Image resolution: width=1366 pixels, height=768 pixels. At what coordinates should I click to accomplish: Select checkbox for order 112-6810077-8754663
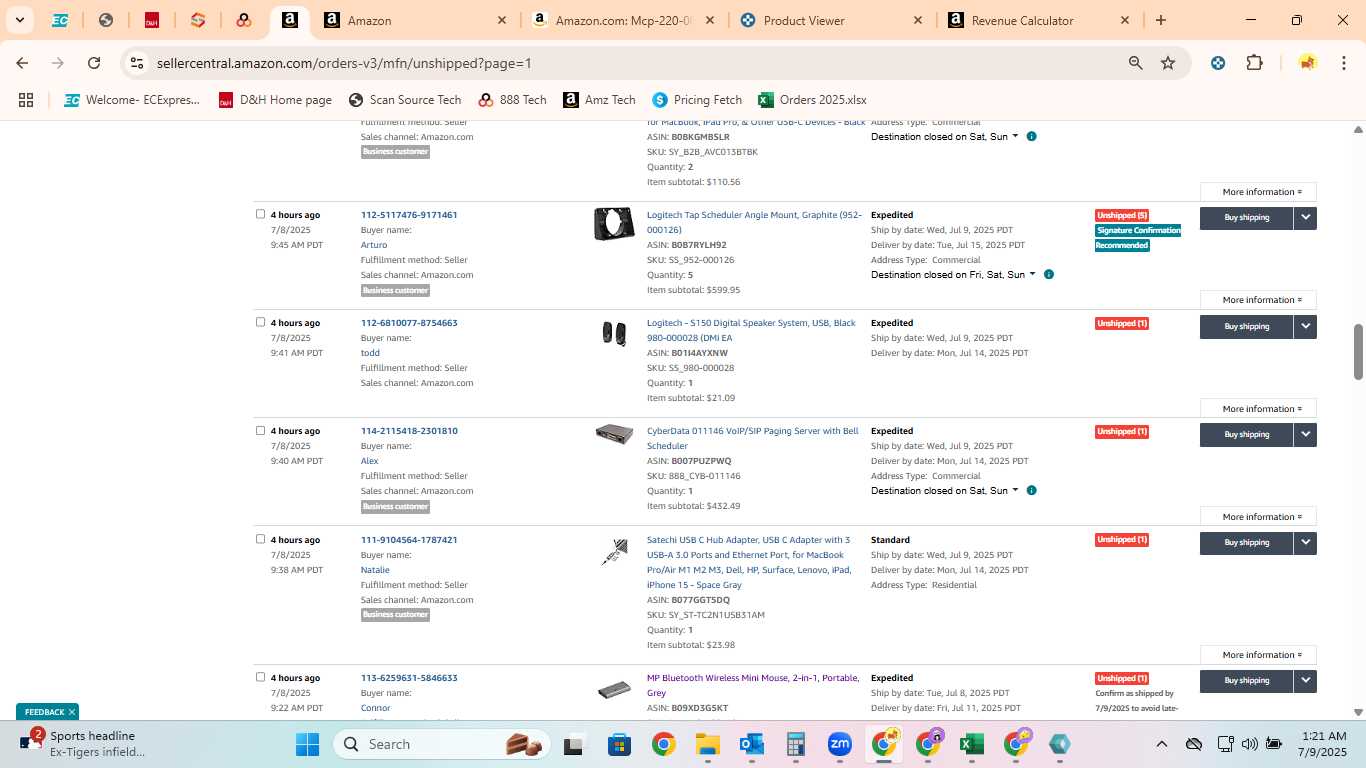point(260,322)
